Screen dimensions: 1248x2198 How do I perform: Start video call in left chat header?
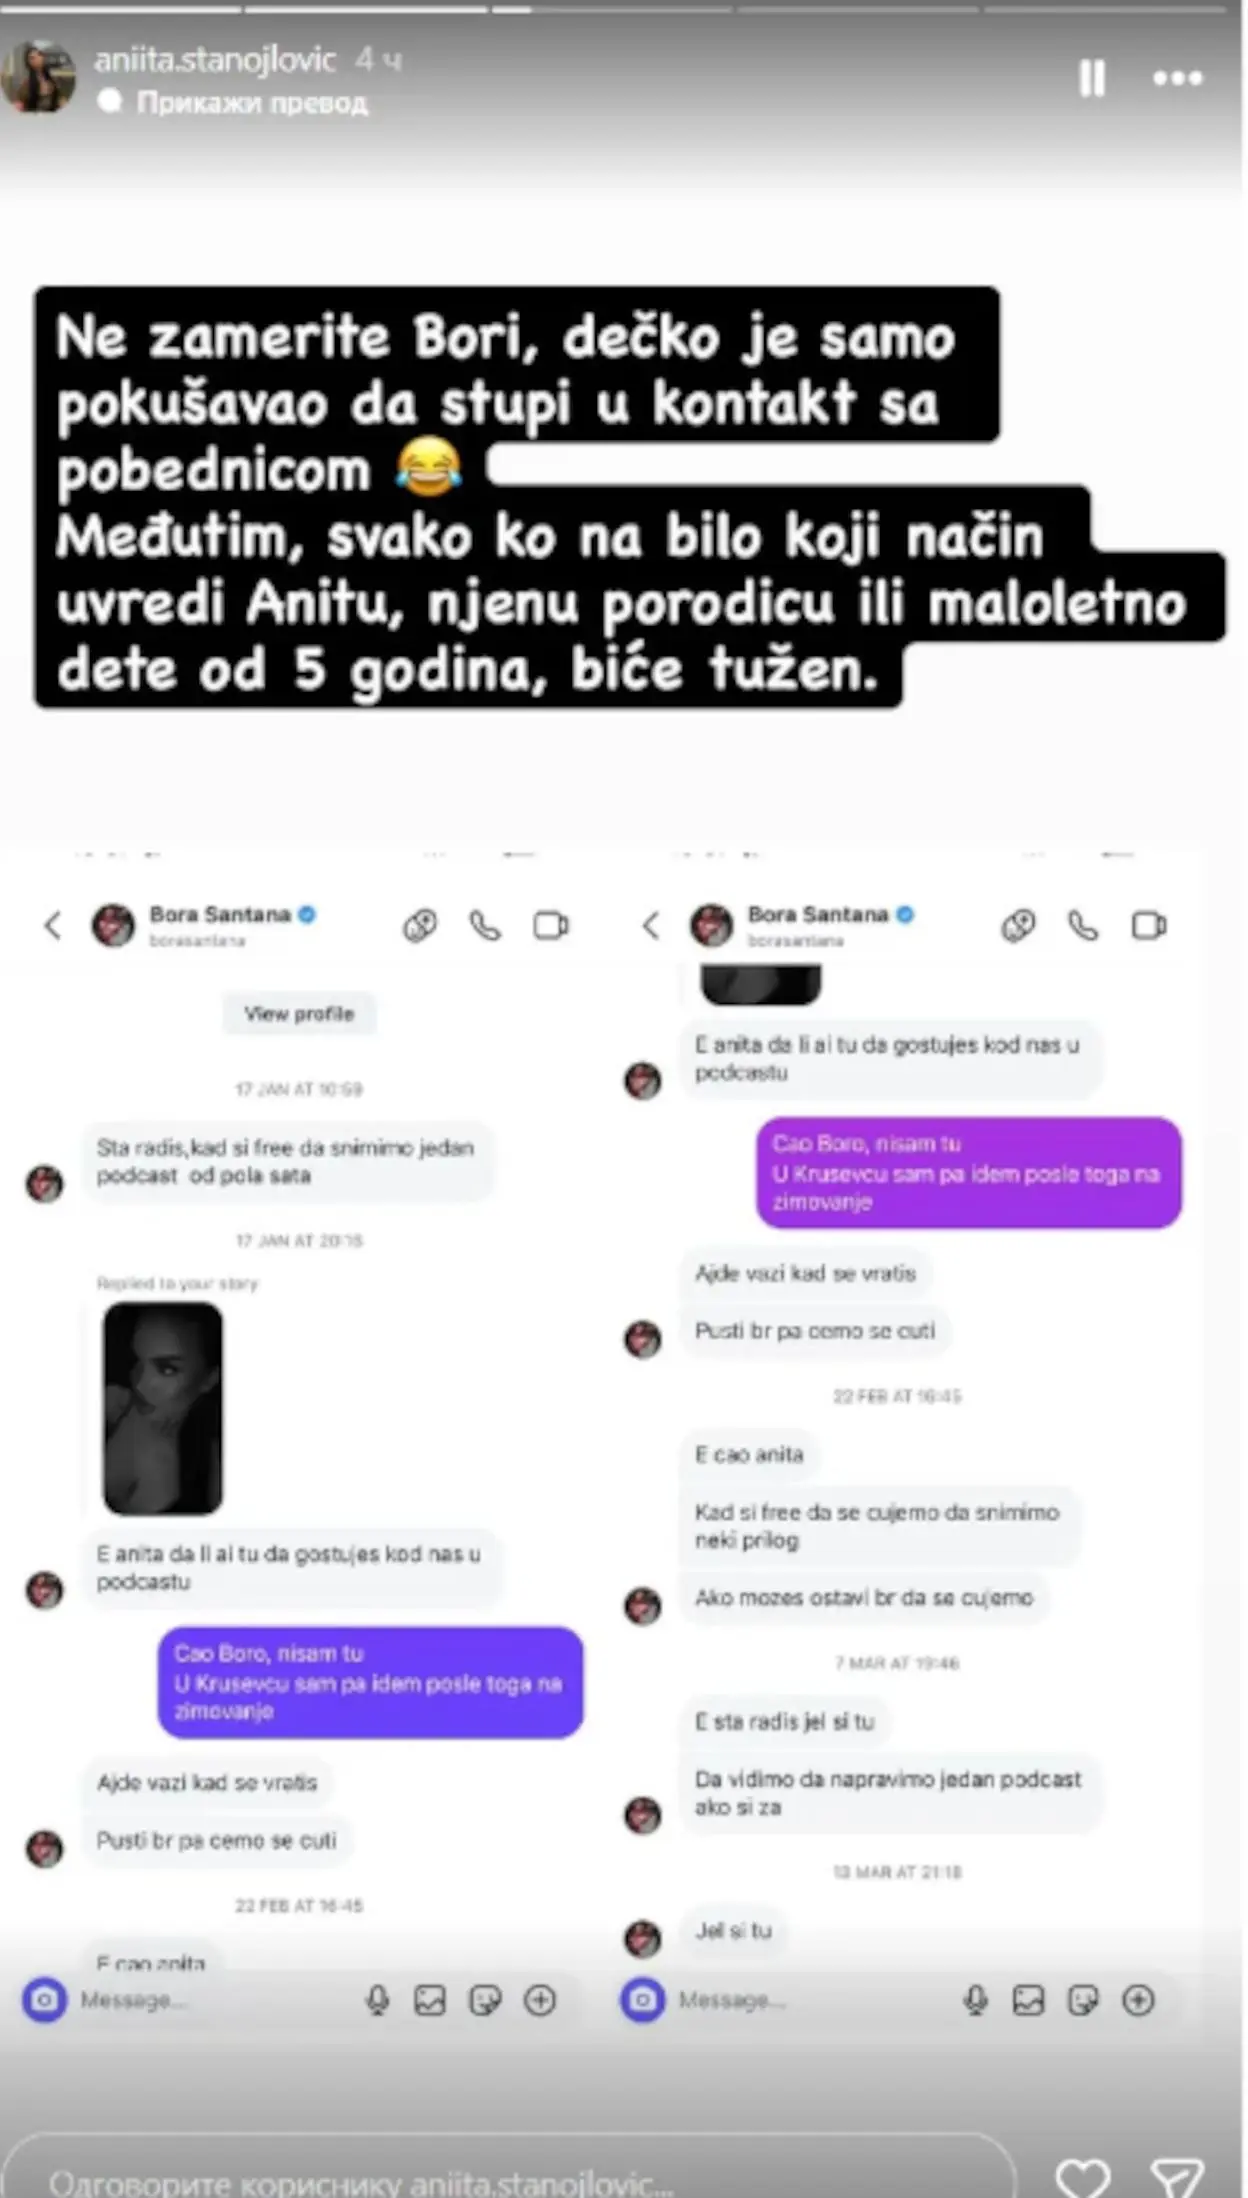[551, 926]
